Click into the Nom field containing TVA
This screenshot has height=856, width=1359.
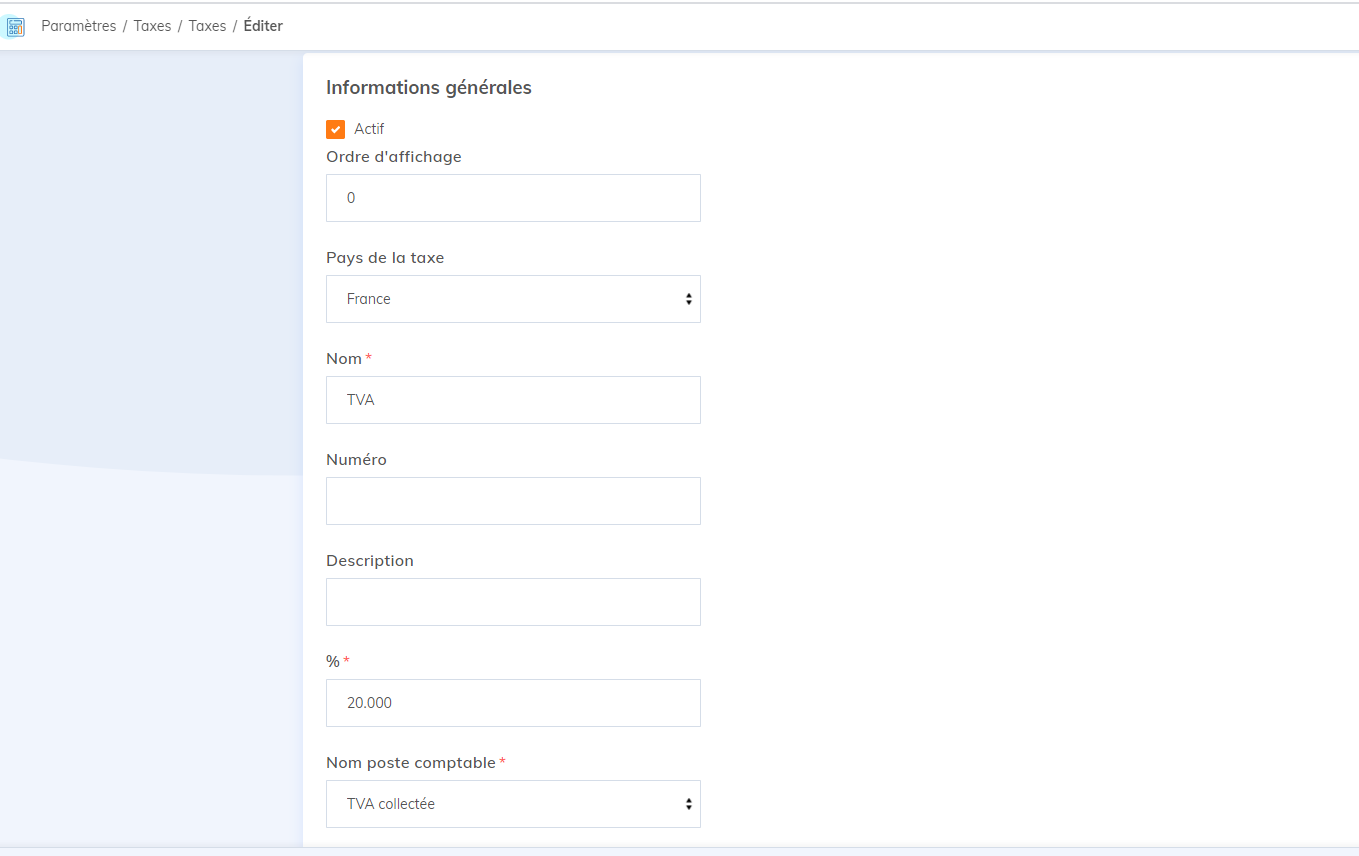coord(513,400)
